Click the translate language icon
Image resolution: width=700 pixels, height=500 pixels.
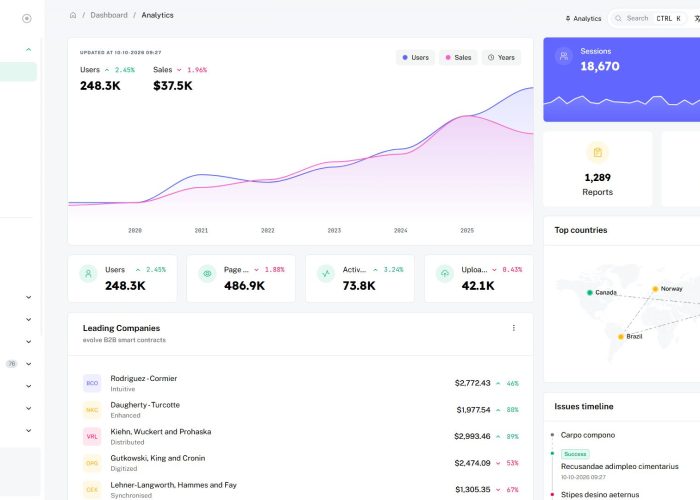point(696,18)
